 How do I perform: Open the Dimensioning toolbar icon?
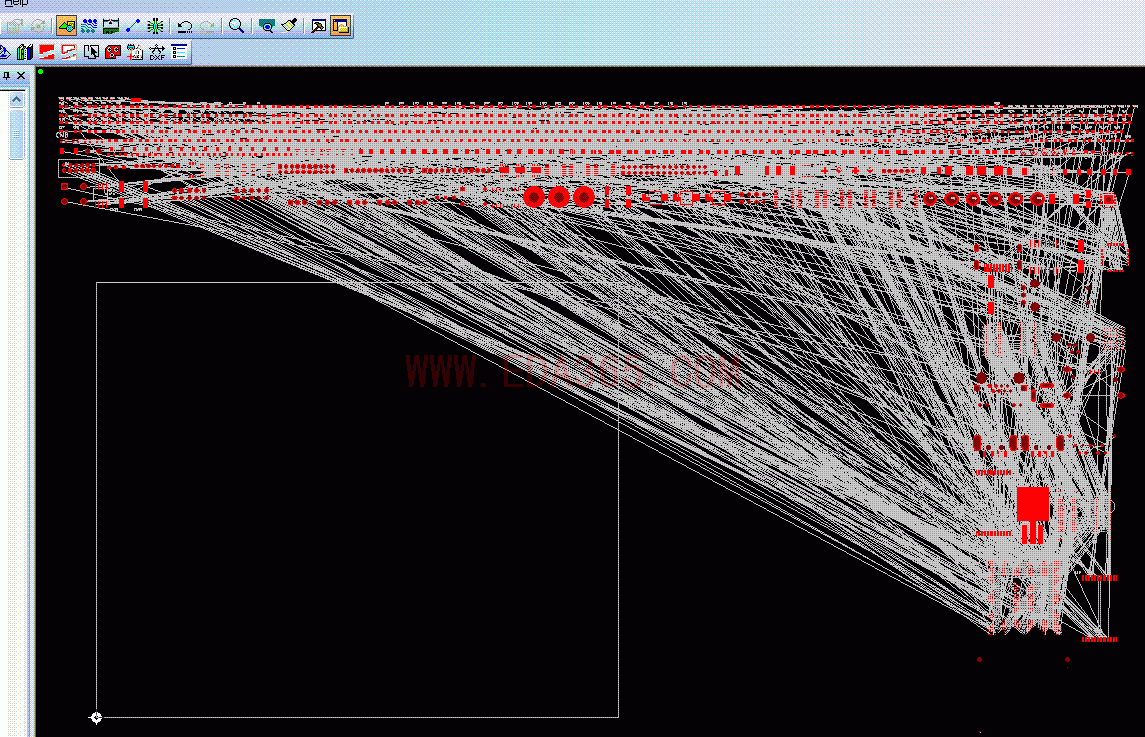coord(111,26)
